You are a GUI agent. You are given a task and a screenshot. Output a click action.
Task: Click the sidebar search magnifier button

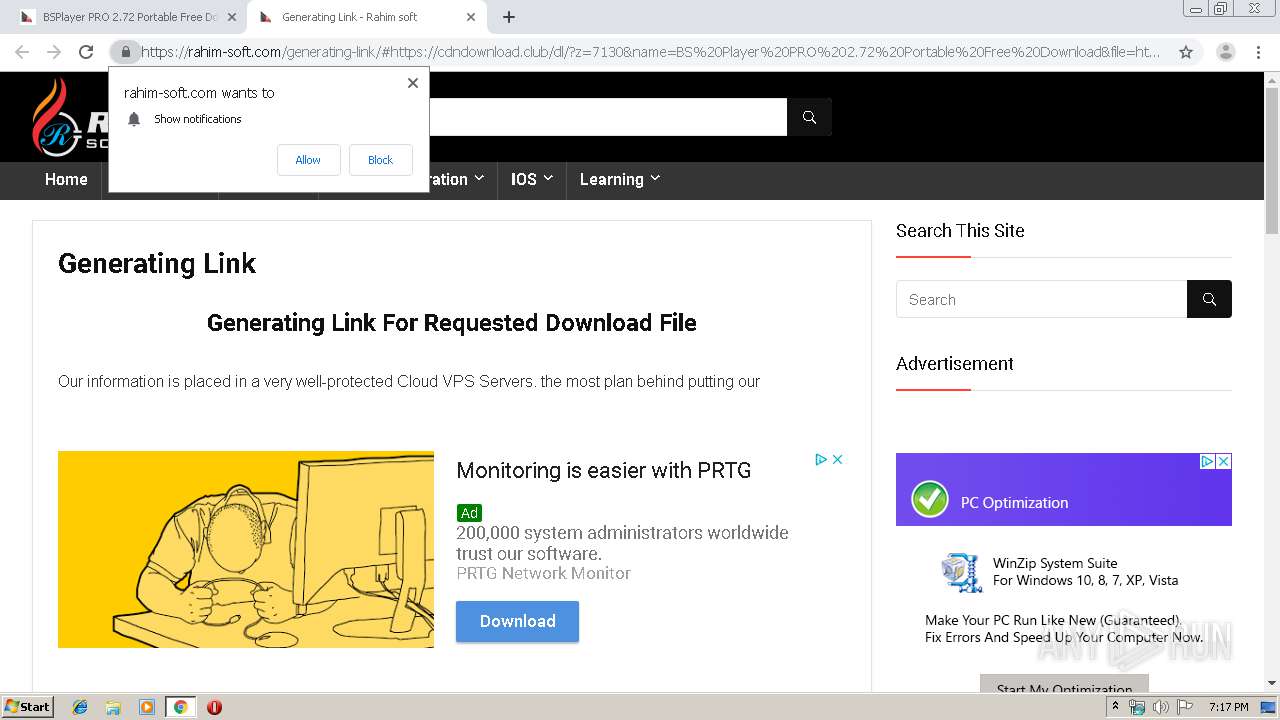[1209, 299]
